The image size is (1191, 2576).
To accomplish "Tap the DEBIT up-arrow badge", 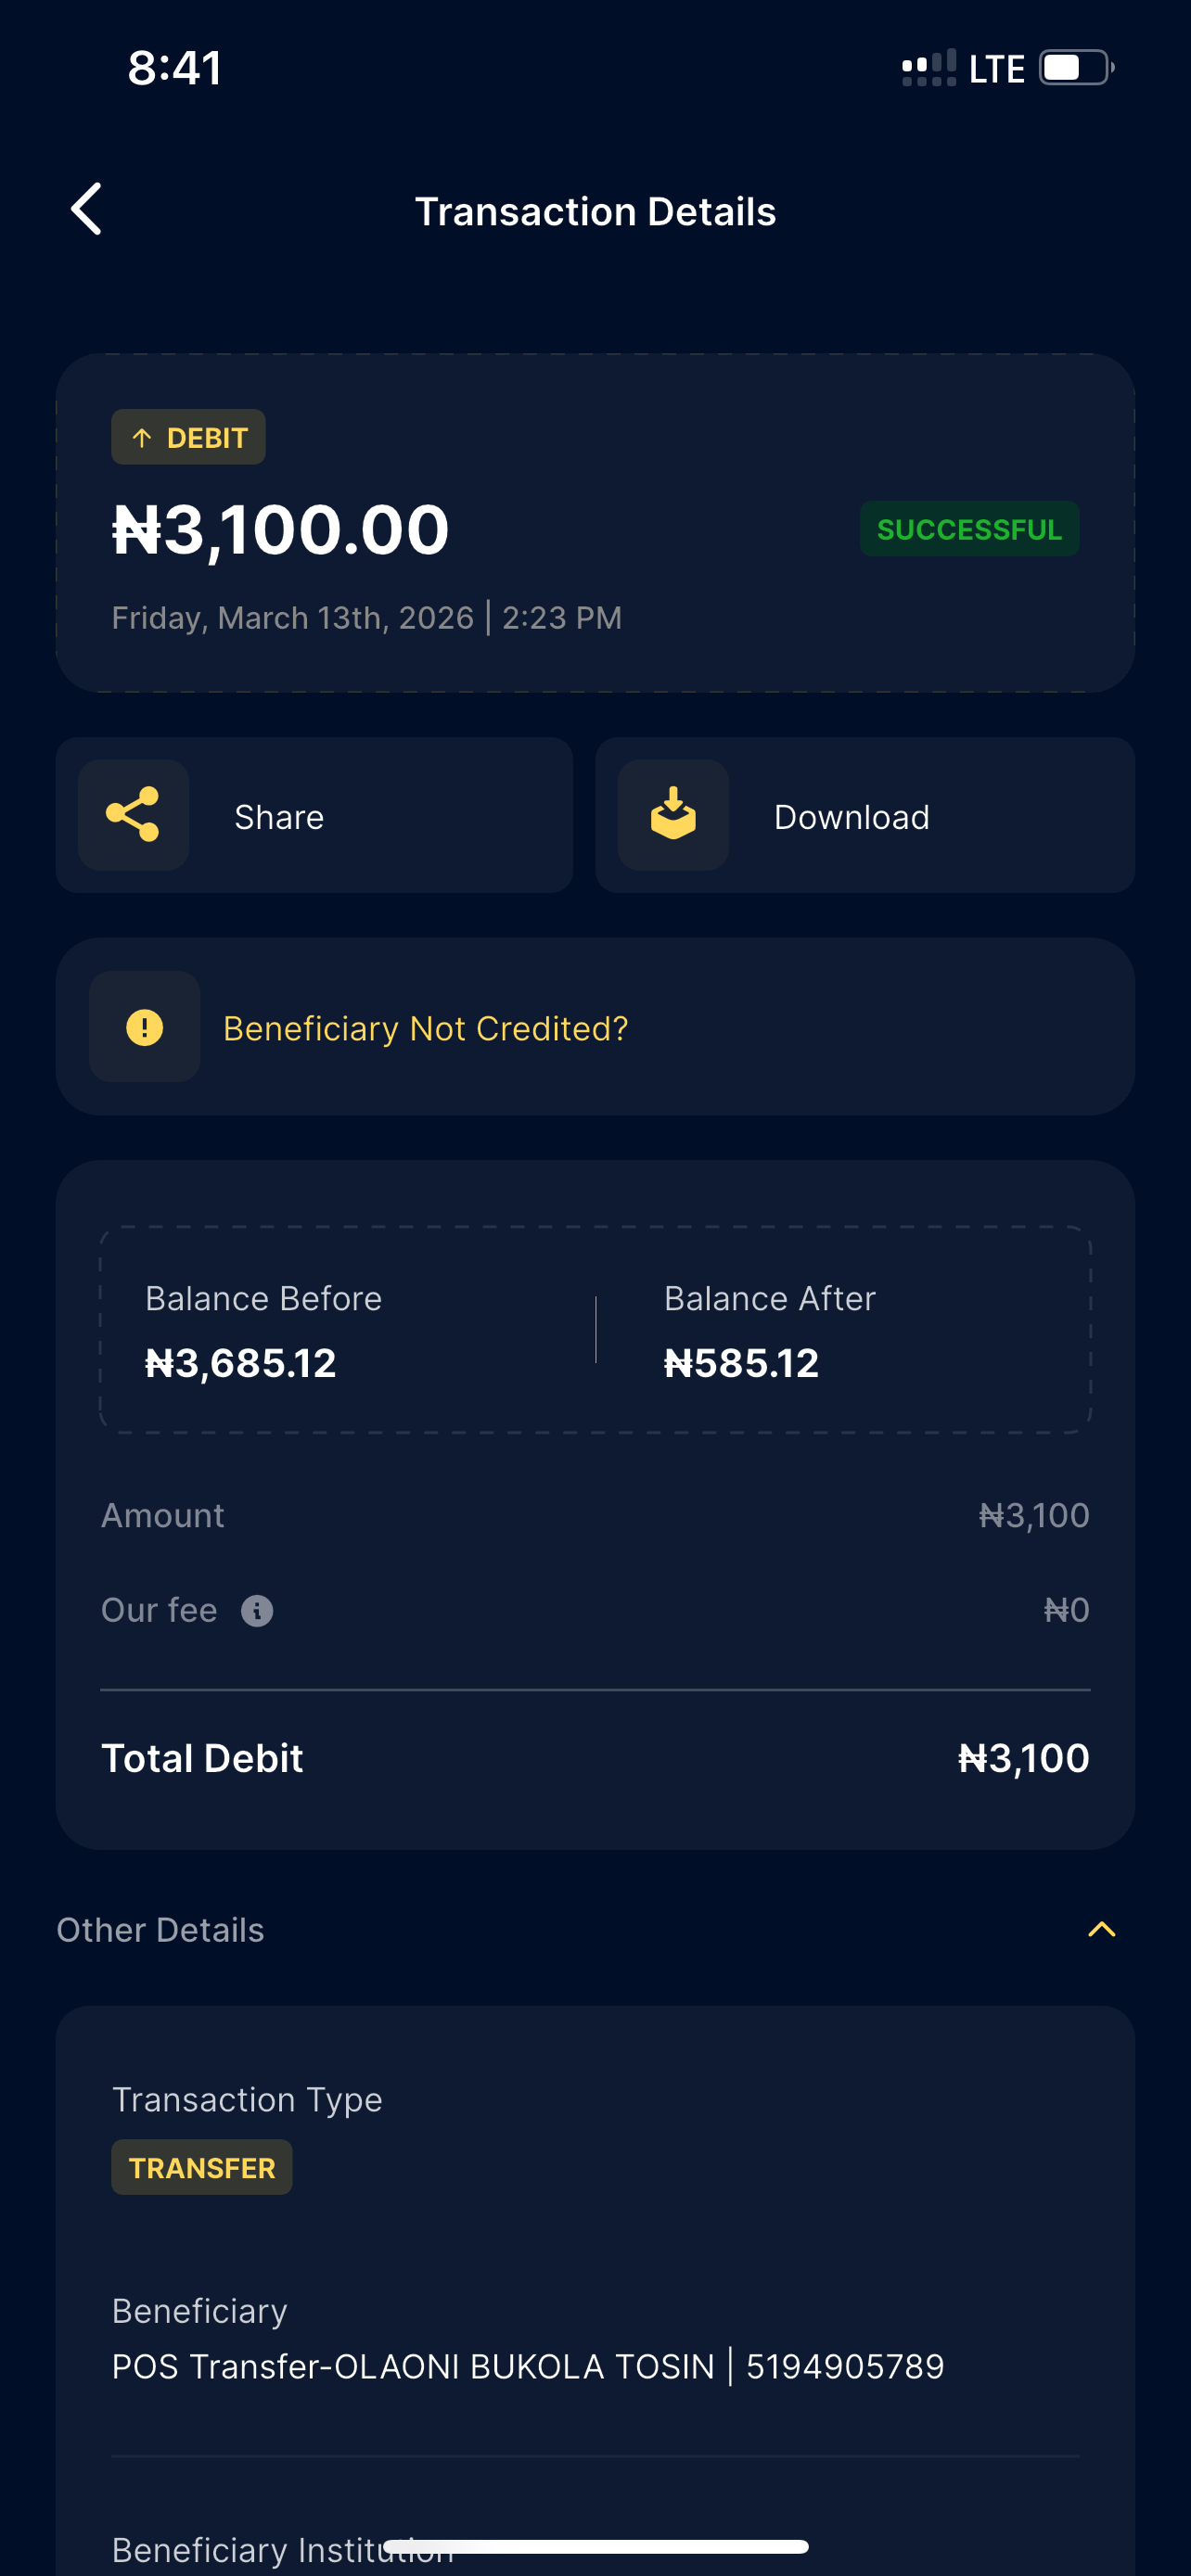I will (x=188, y=437).
